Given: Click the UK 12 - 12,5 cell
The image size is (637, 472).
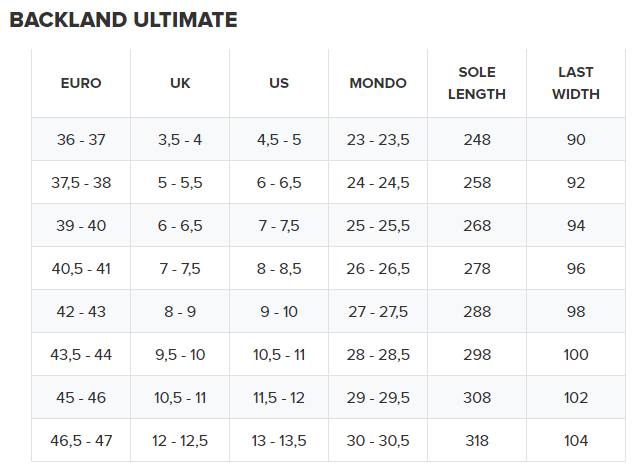Looking at the screenshot, I should pyautogui.click(x=180, y=441).
